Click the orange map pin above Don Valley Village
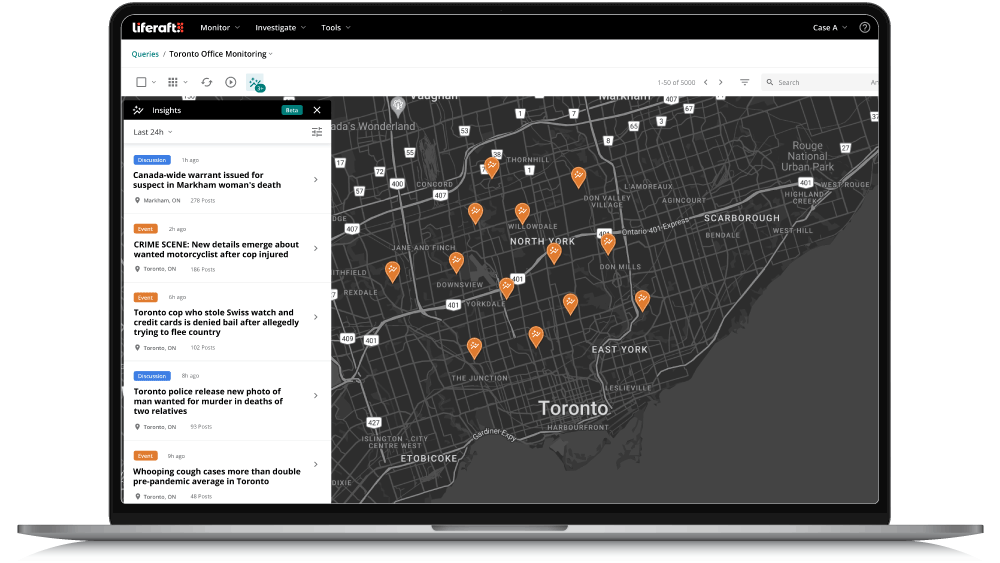The height and width of the screenshot is (563, 1000). 578,177
